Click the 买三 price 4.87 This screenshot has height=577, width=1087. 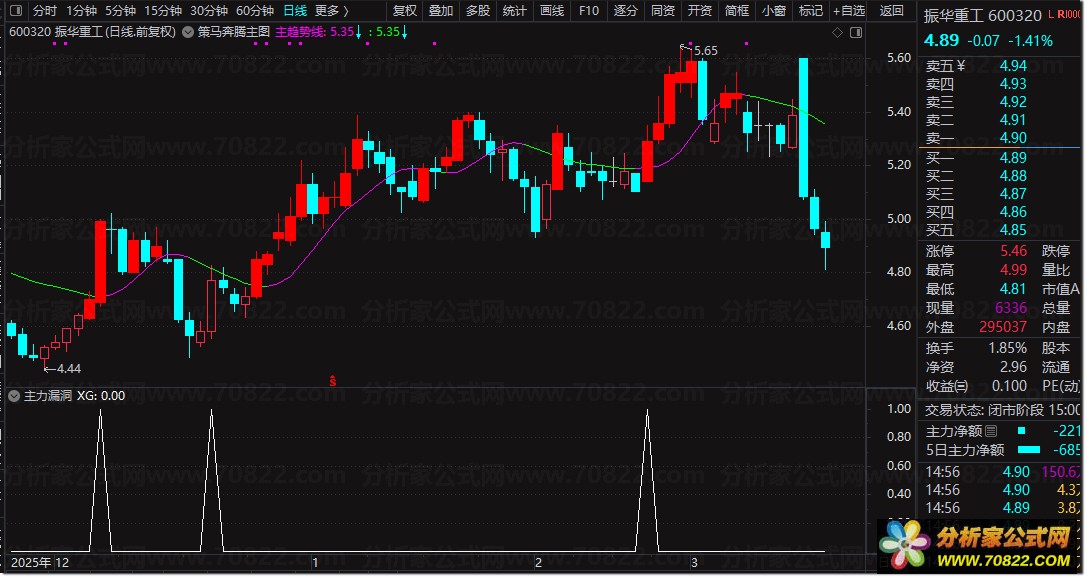tap(1013, 194)
